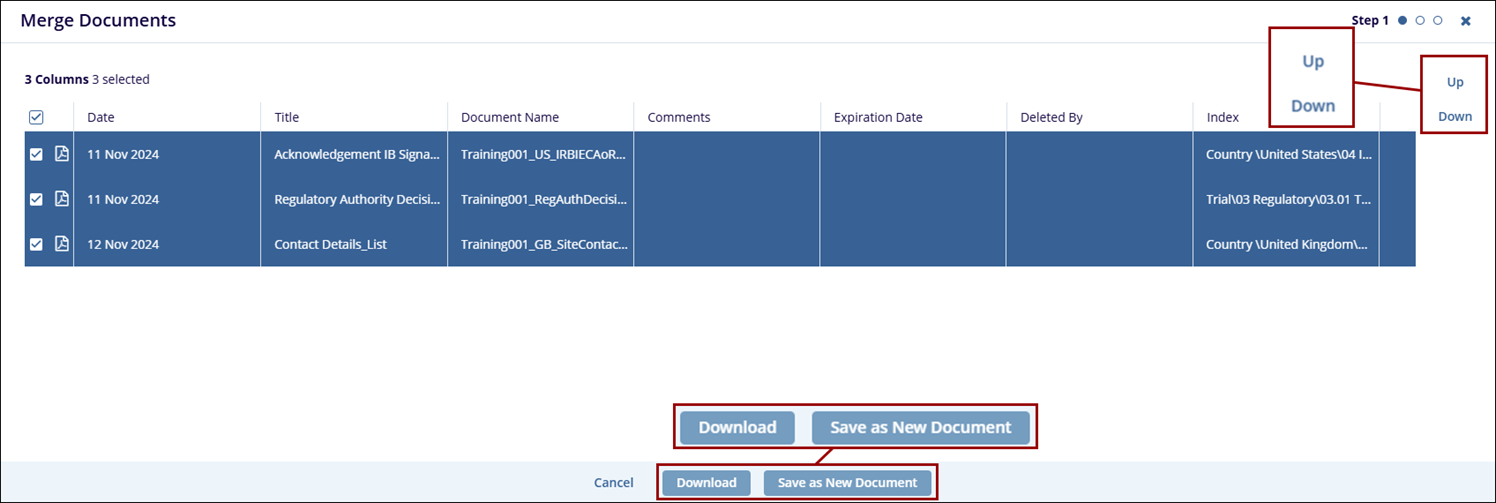Image resolution: width=1496 pixels, height=503 pixels.
Task: Click the Index column header
Action: pyautogui.click(x=1222, y=117)
